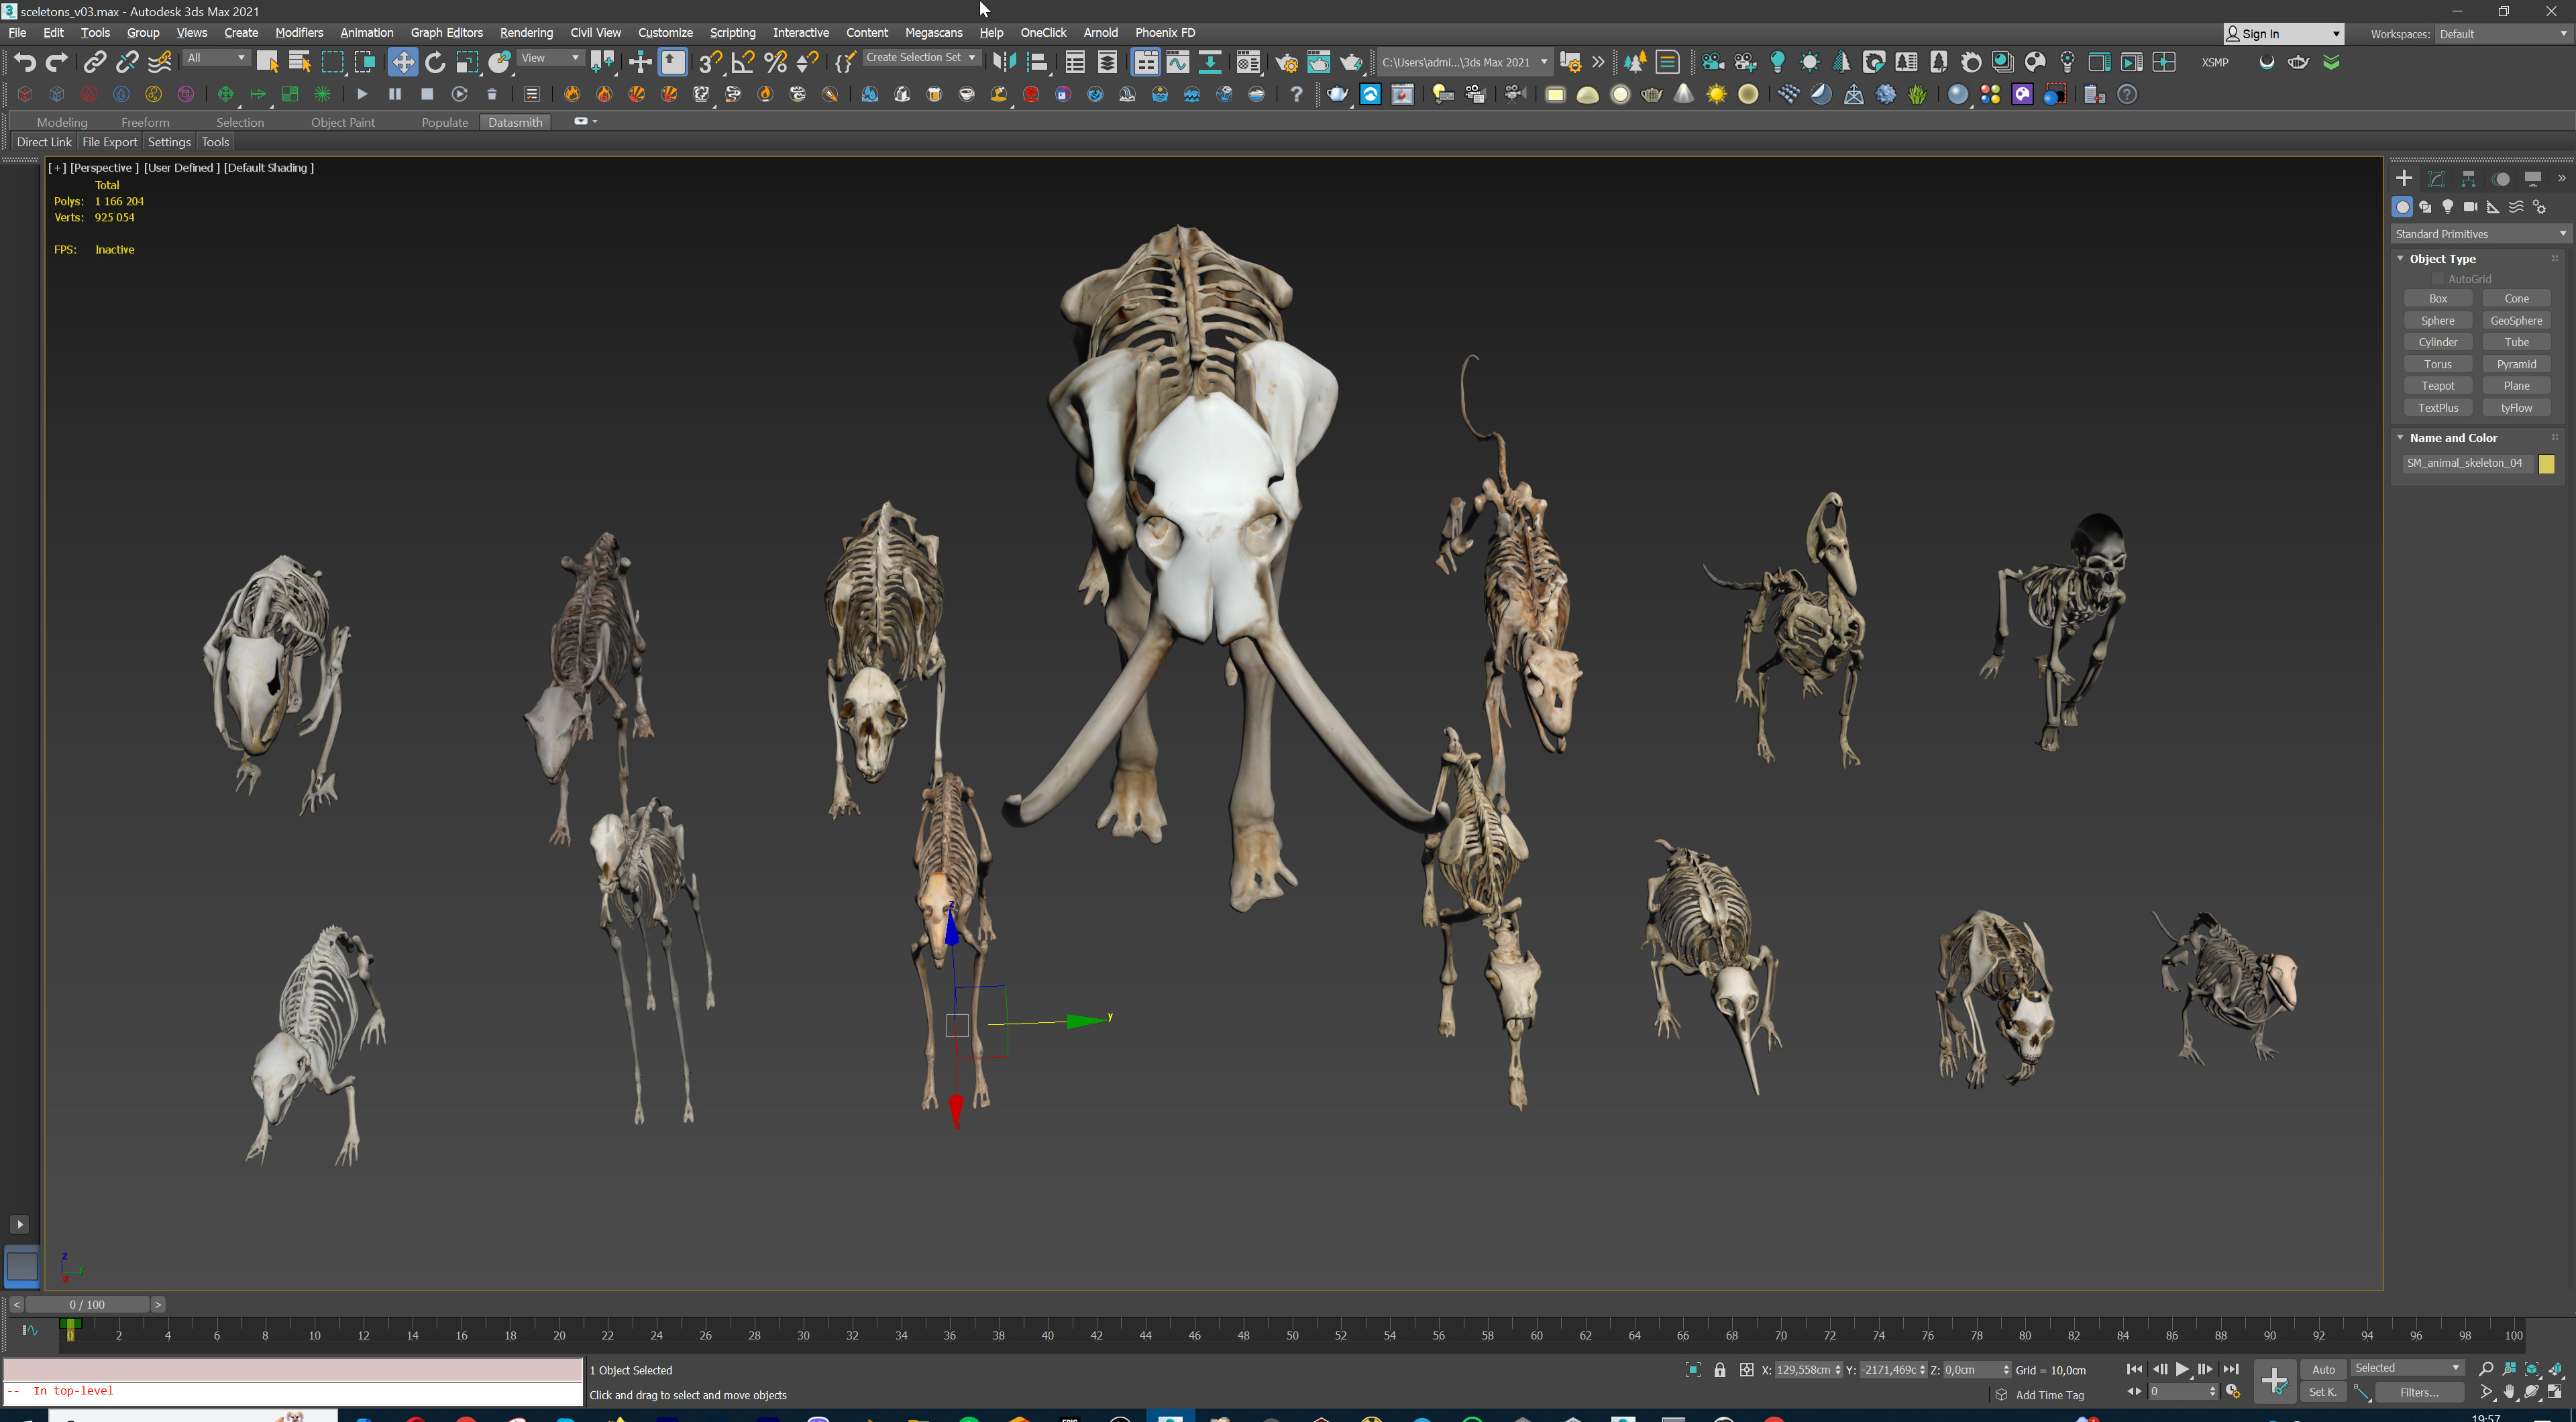Create a Teapot primitive button
This screenshot has width=2576, height=1422.
coord(2437,386)
